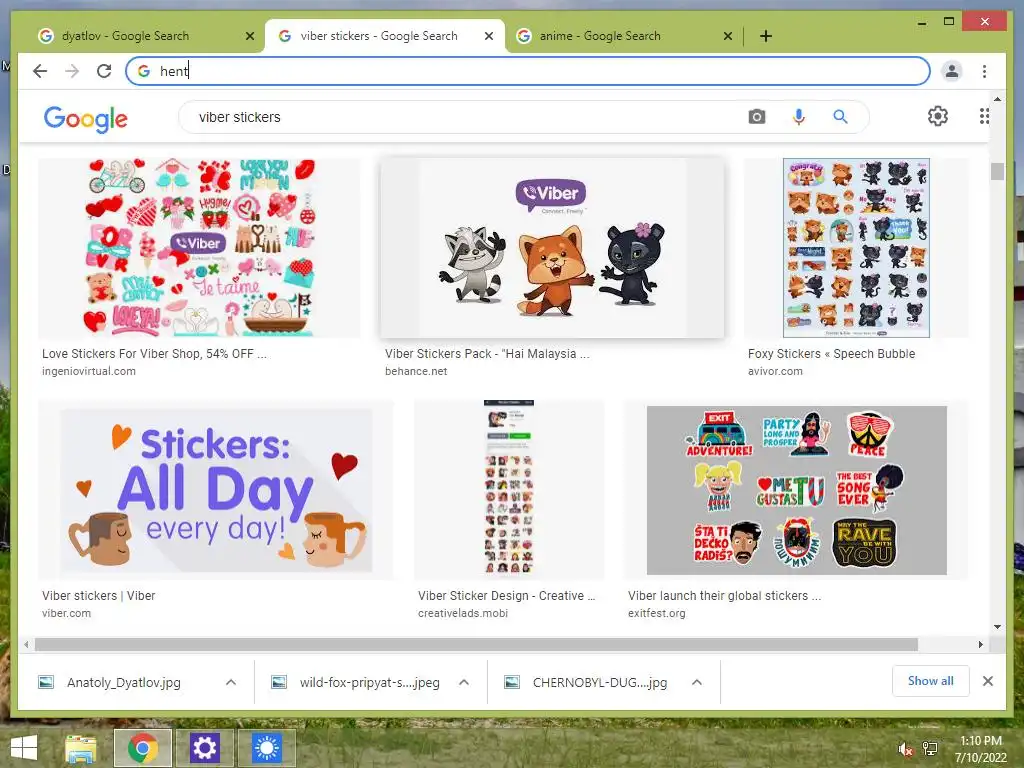Expand options for wild-fox-pripyat download
Viewport: 1024px width, 768px height.
[464, 682]
